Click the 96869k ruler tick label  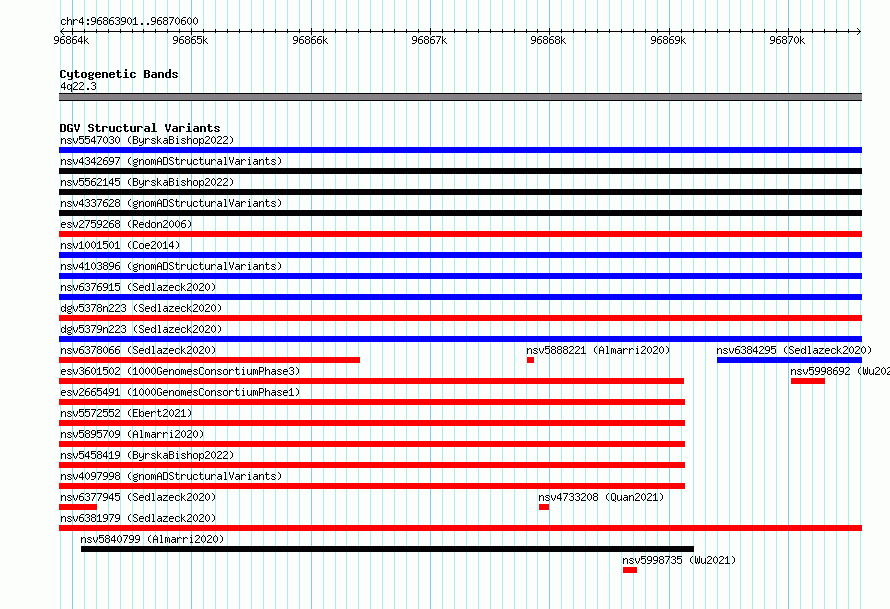tap(668, 40)
